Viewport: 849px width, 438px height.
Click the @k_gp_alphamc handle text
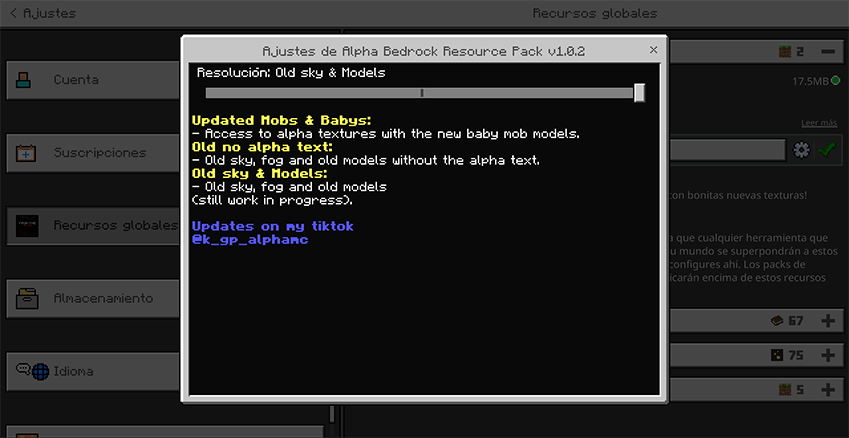(x=250, y=239)
